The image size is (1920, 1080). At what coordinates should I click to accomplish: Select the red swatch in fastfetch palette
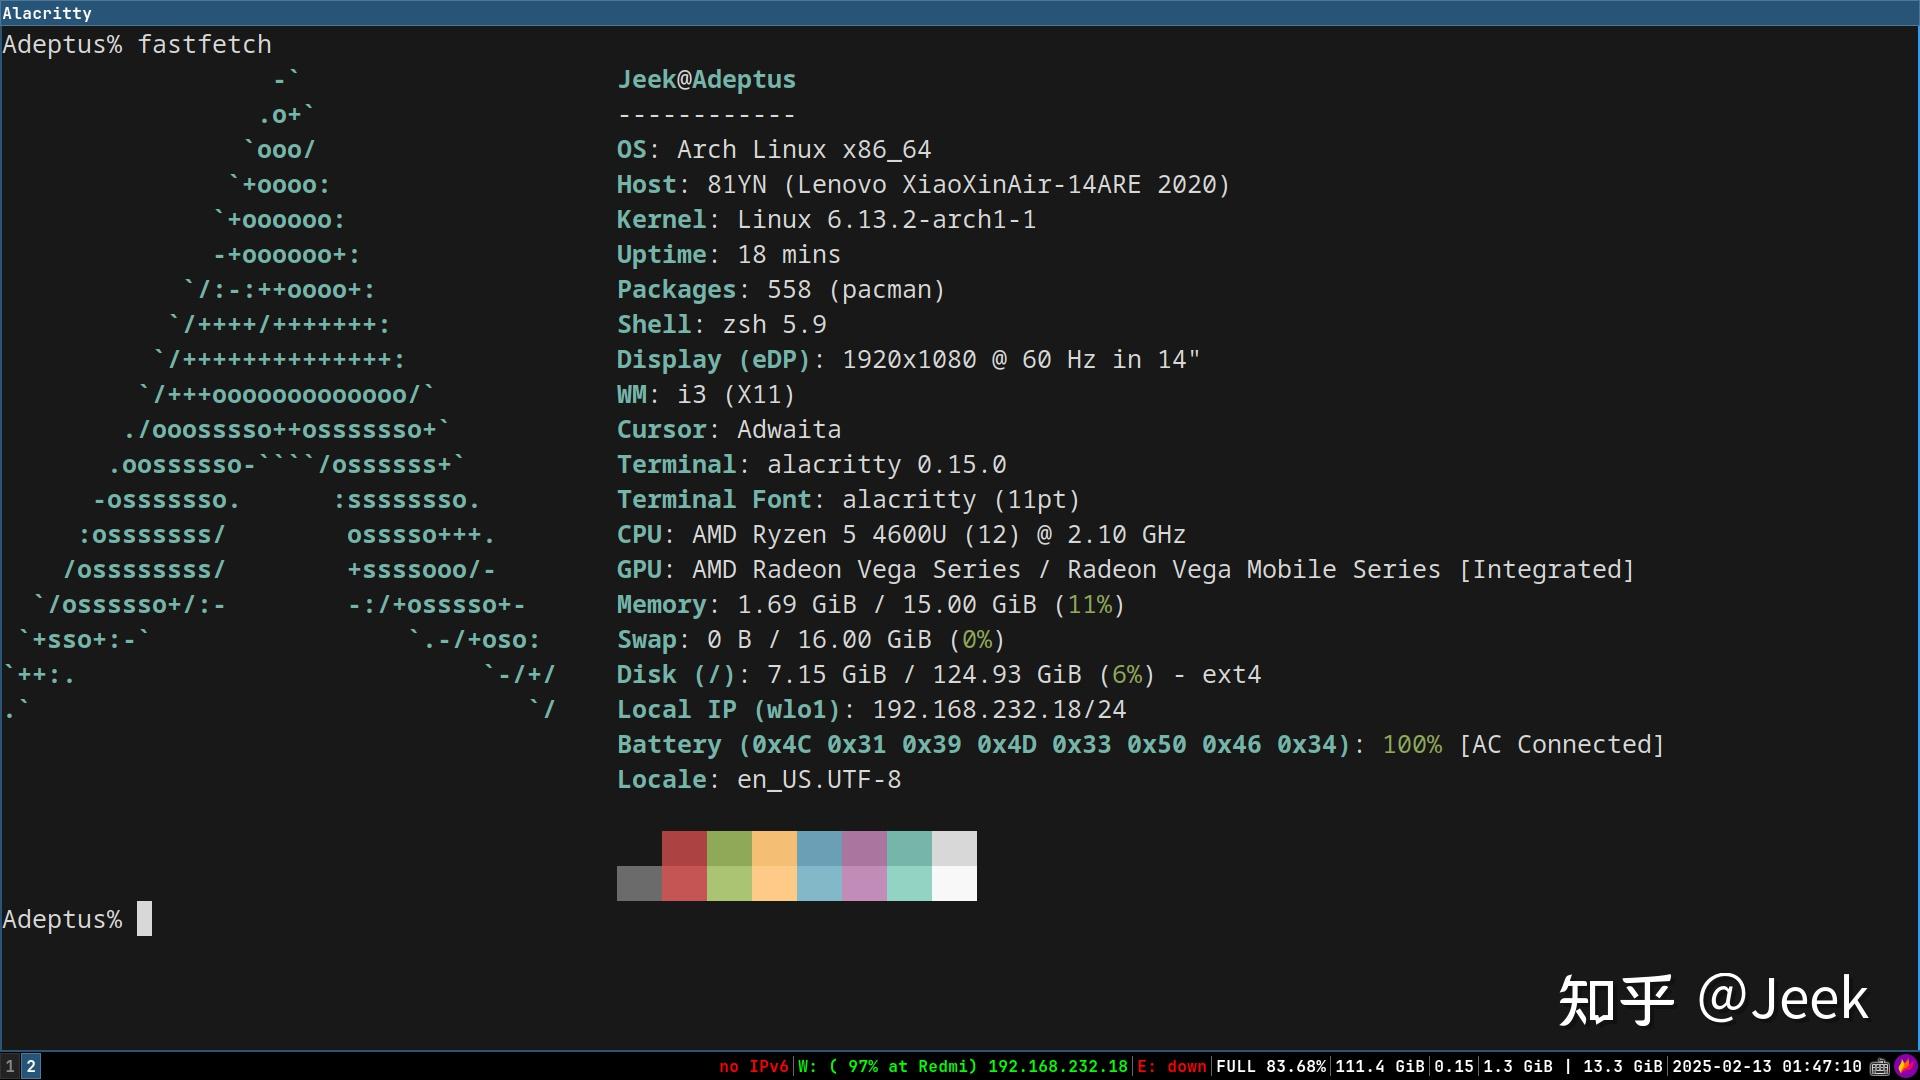tap(684, 866)
